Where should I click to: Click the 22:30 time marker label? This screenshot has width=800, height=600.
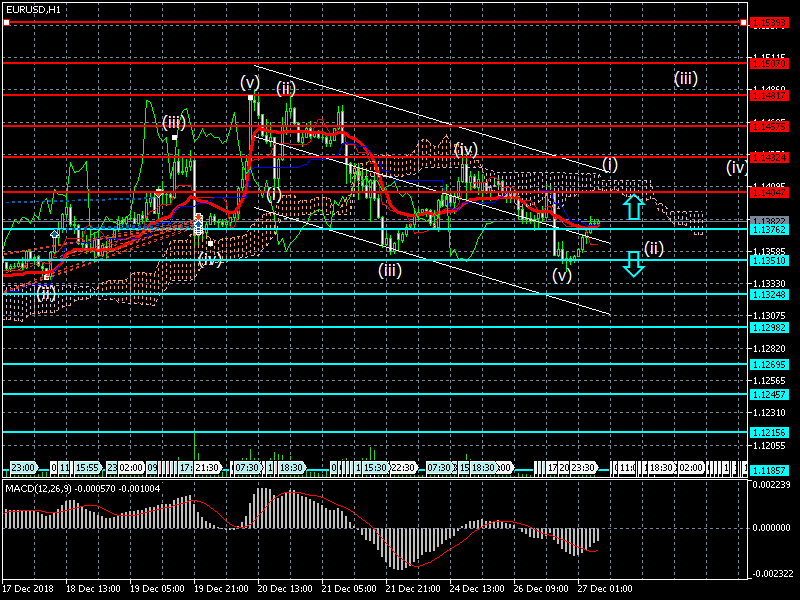click(x=403, y=468)
